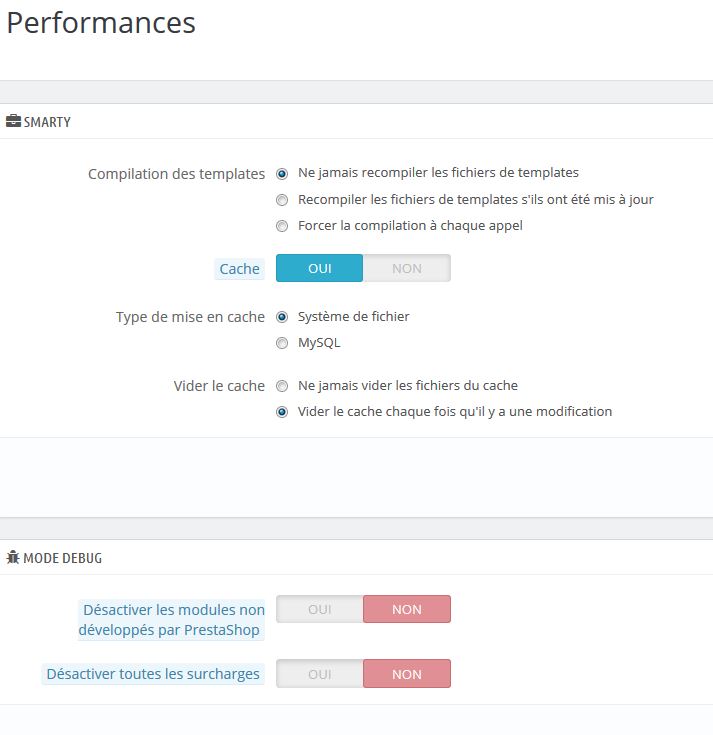Set NON for 'Désactiver toutes les surcharges'

coord(407,674)
